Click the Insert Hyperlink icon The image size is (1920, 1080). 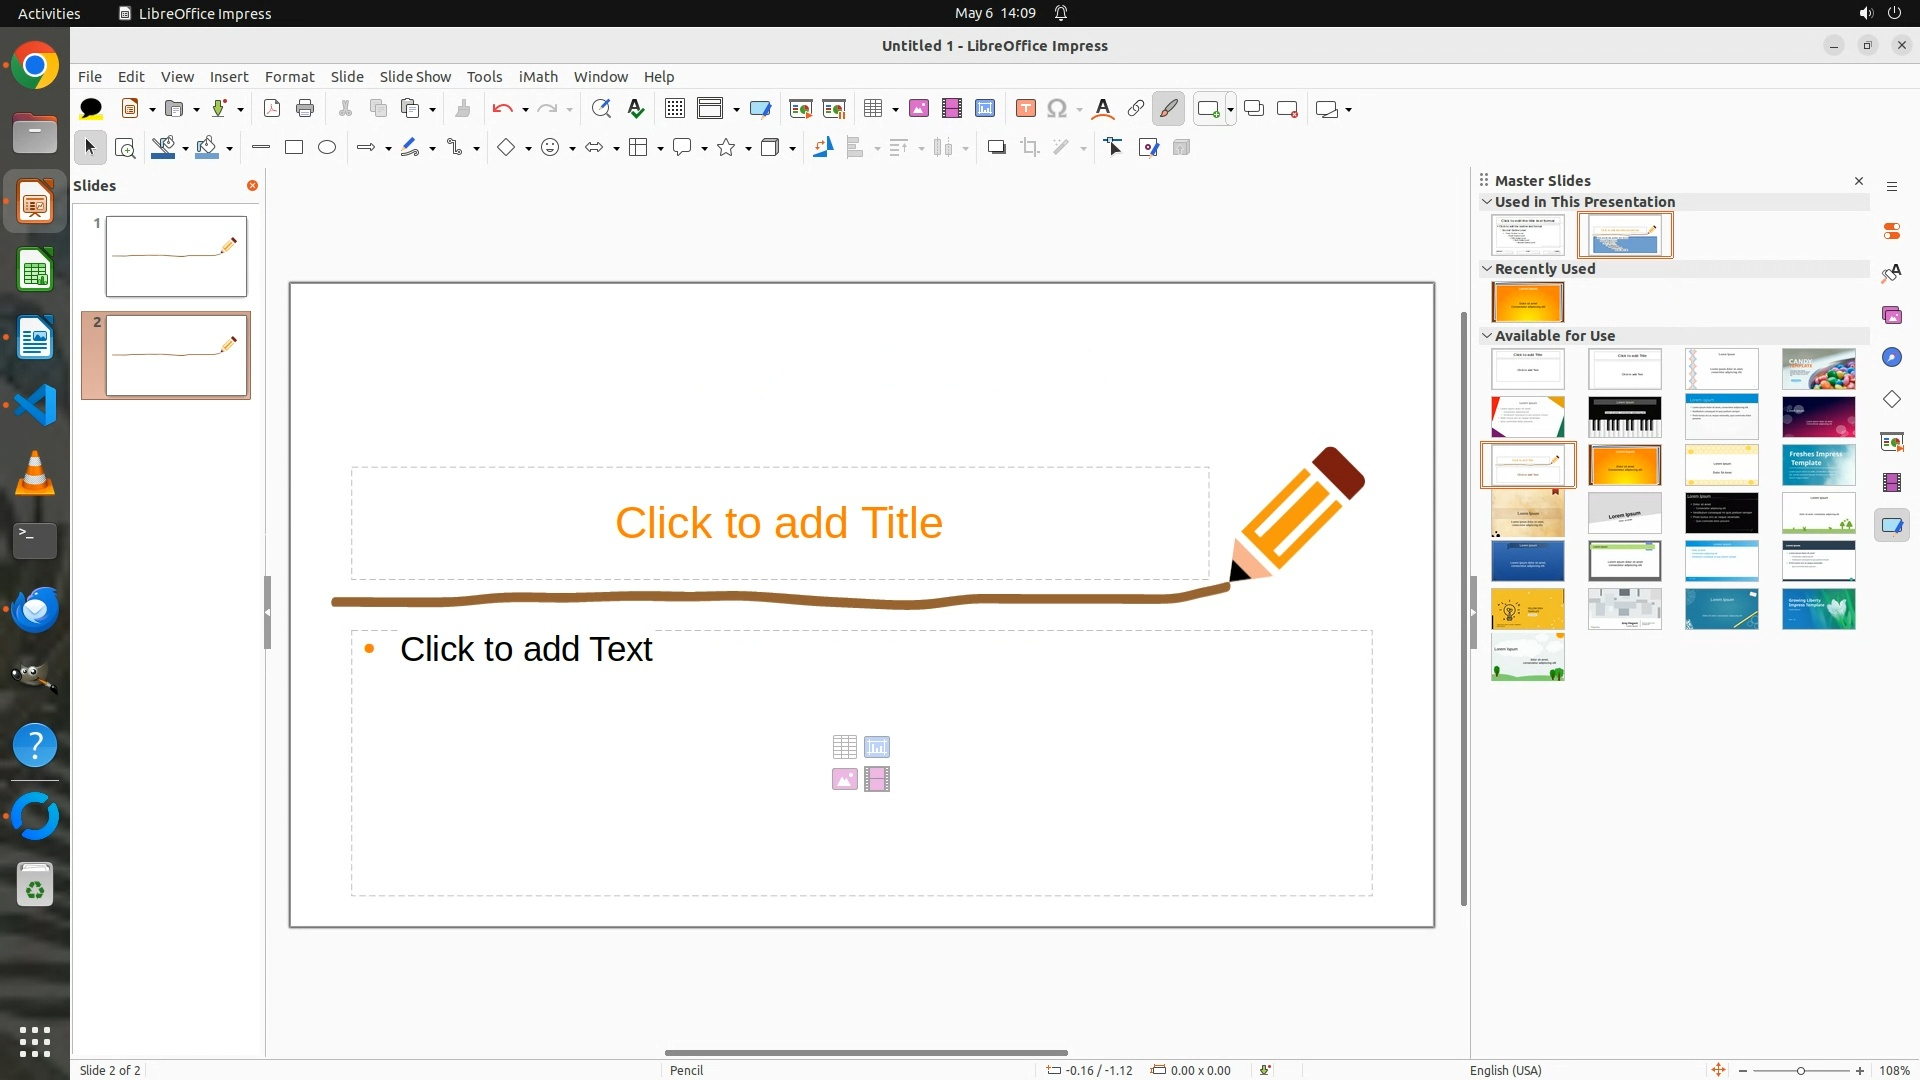click(x=1136, y=109)
